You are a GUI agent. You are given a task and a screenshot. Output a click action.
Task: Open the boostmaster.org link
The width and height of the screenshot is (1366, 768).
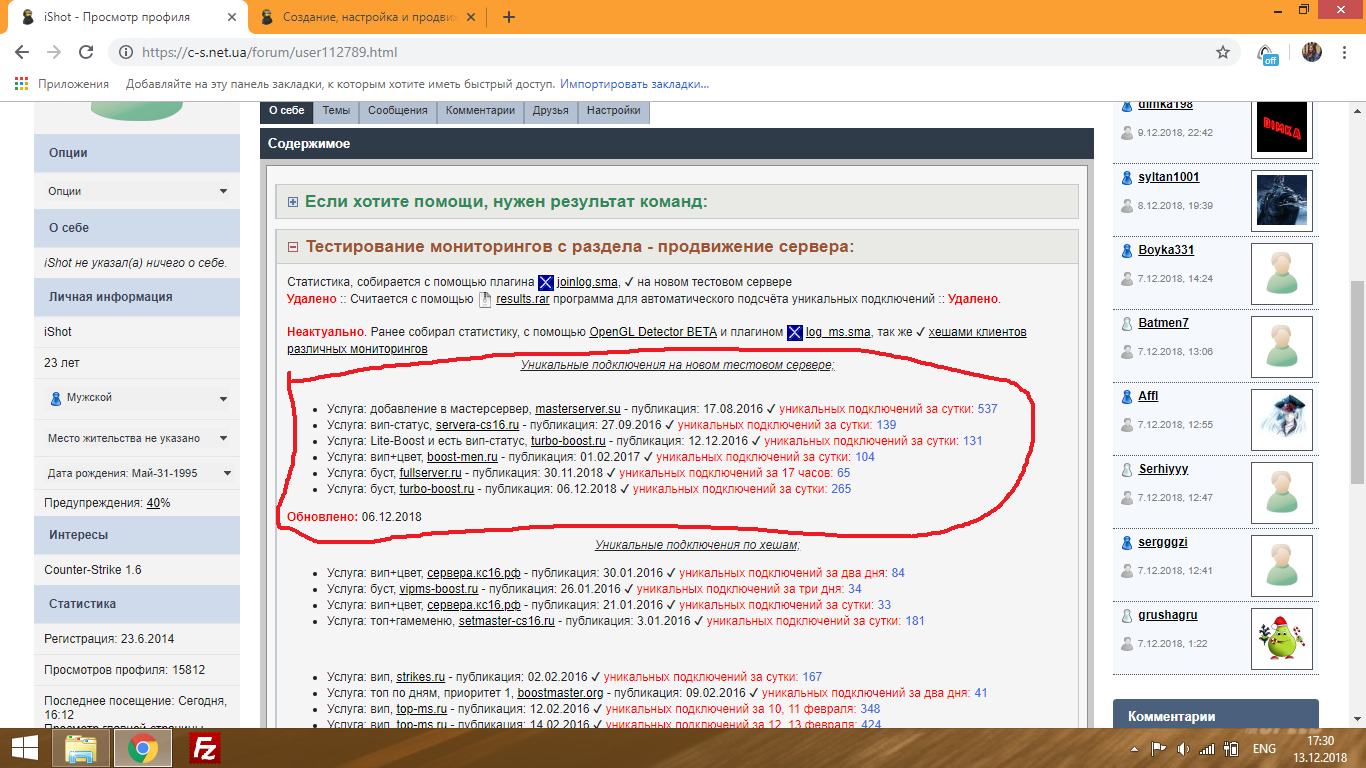(x=560, y=693)
